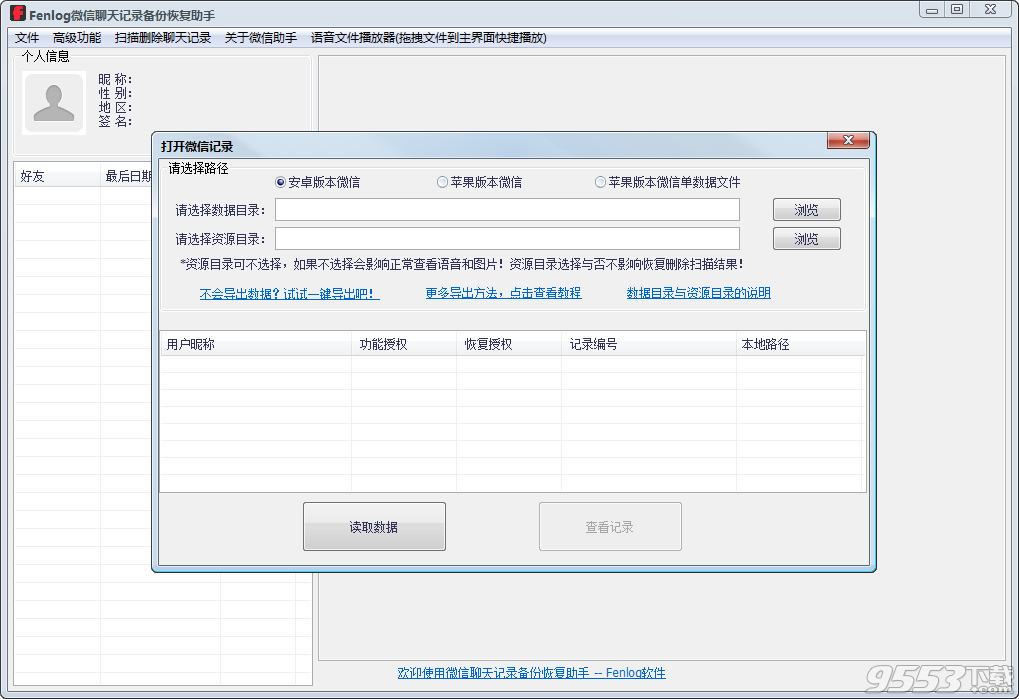This screenshot has height=699, width=1019.
Task: Close the 打开微信记录 dialog
Action: pyautogui.click(x=848, y=140)
